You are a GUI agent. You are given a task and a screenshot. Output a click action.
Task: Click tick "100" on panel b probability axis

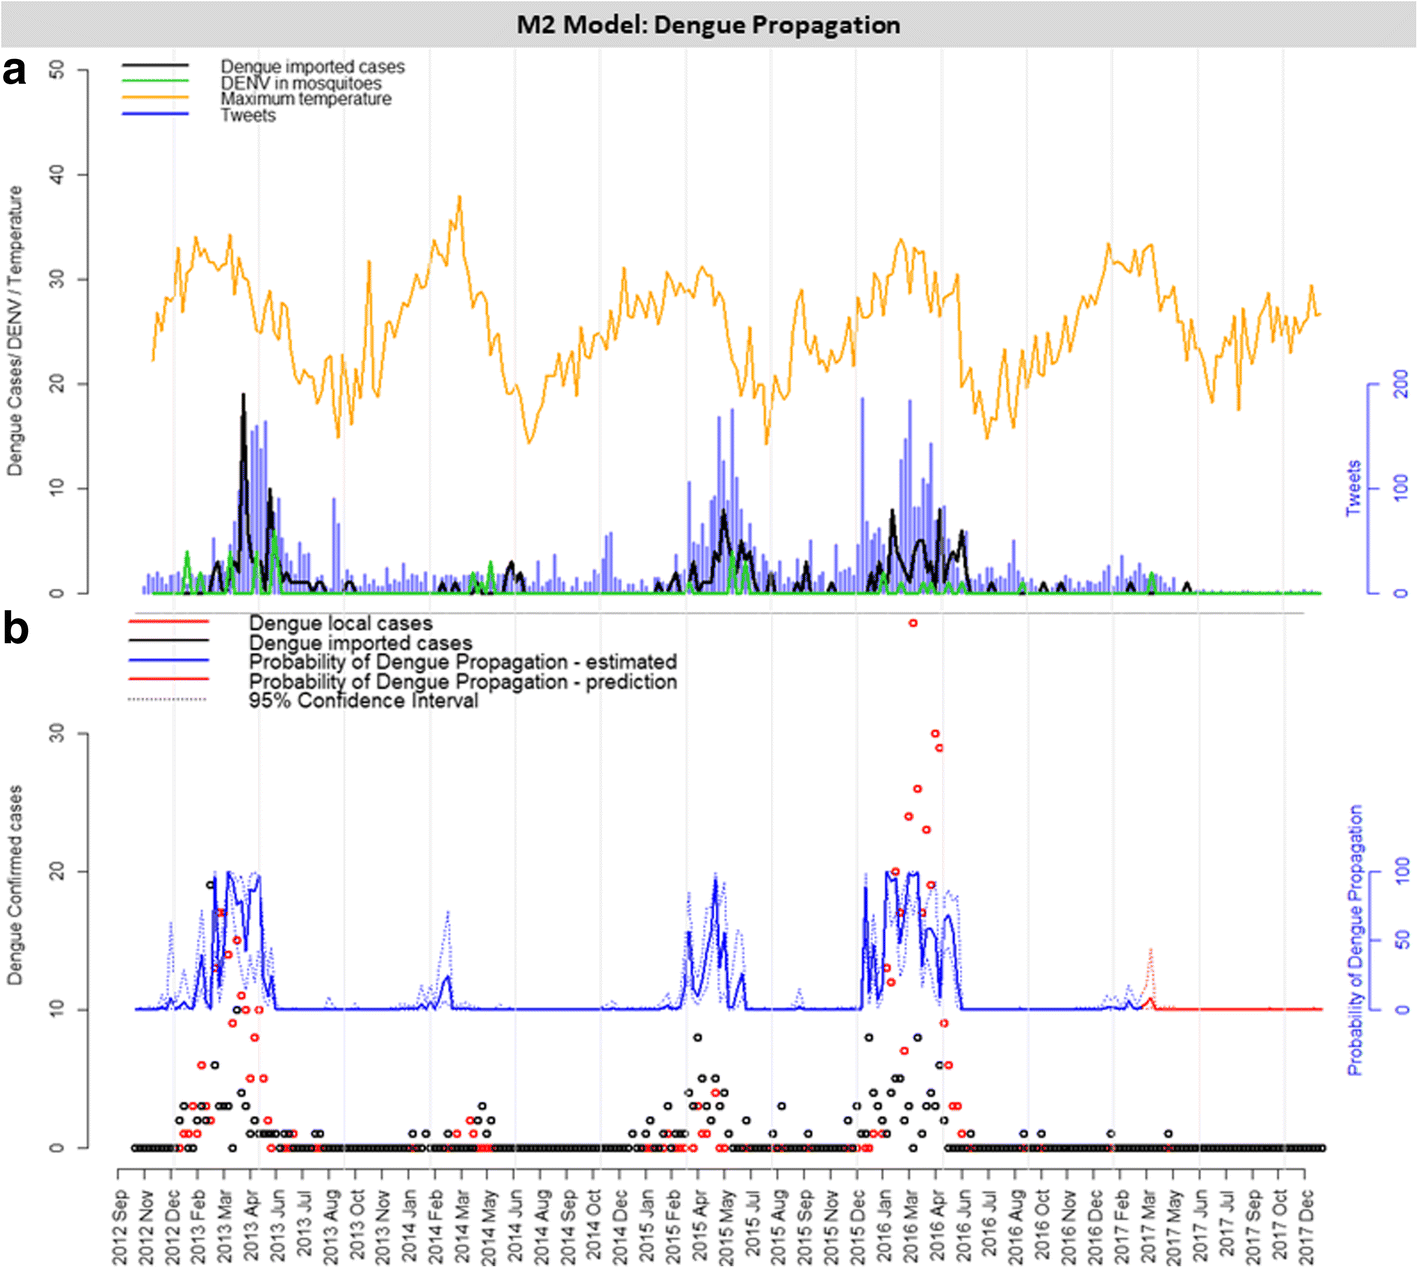coord(1401,871)
